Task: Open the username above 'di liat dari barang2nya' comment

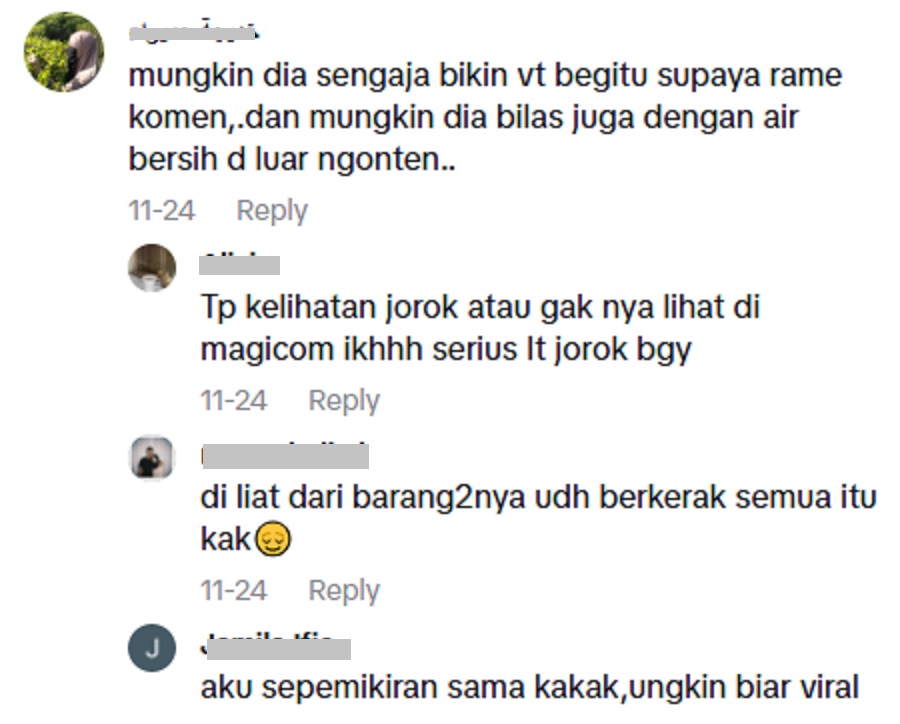Action: pos(285,456)
